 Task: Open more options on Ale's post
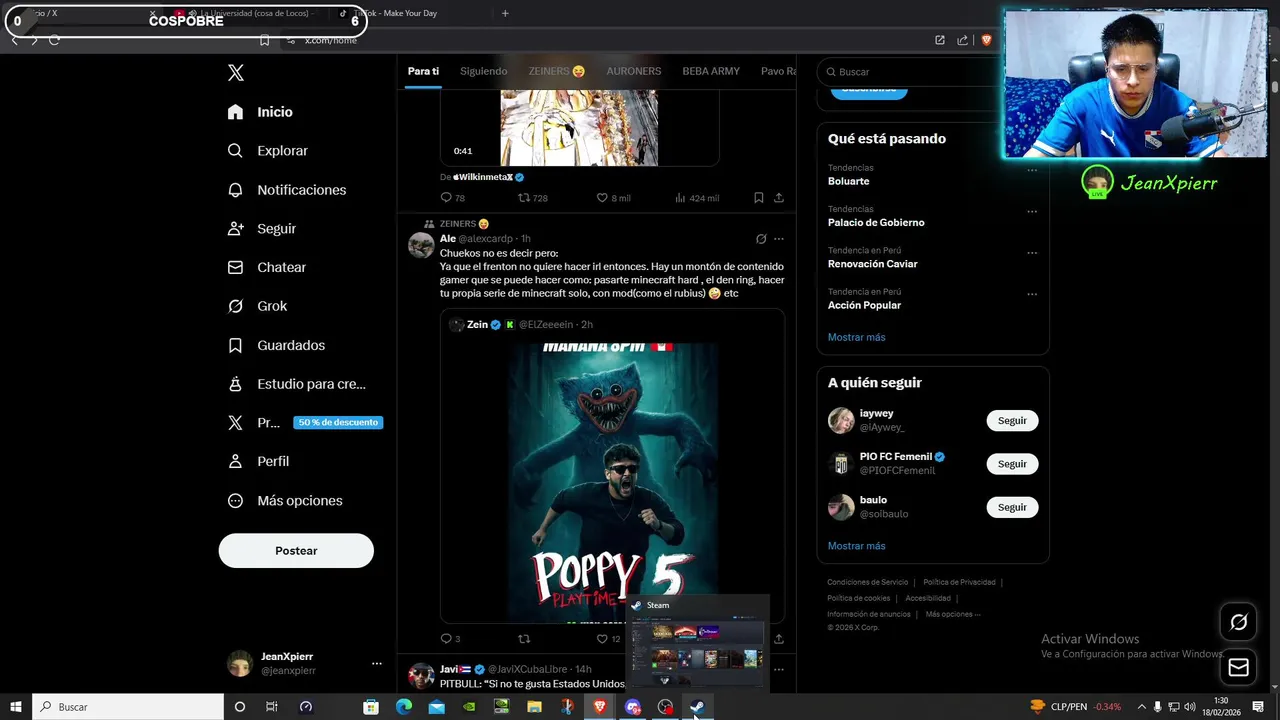pyautogui.click(x=779, y=239)
